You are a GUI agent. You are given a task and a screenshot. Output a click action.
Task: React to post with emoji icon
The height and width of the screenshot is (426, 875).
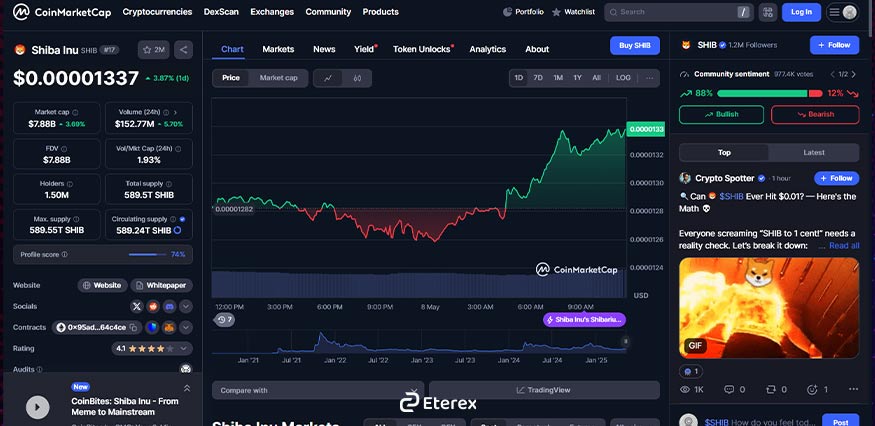[812, 389]
